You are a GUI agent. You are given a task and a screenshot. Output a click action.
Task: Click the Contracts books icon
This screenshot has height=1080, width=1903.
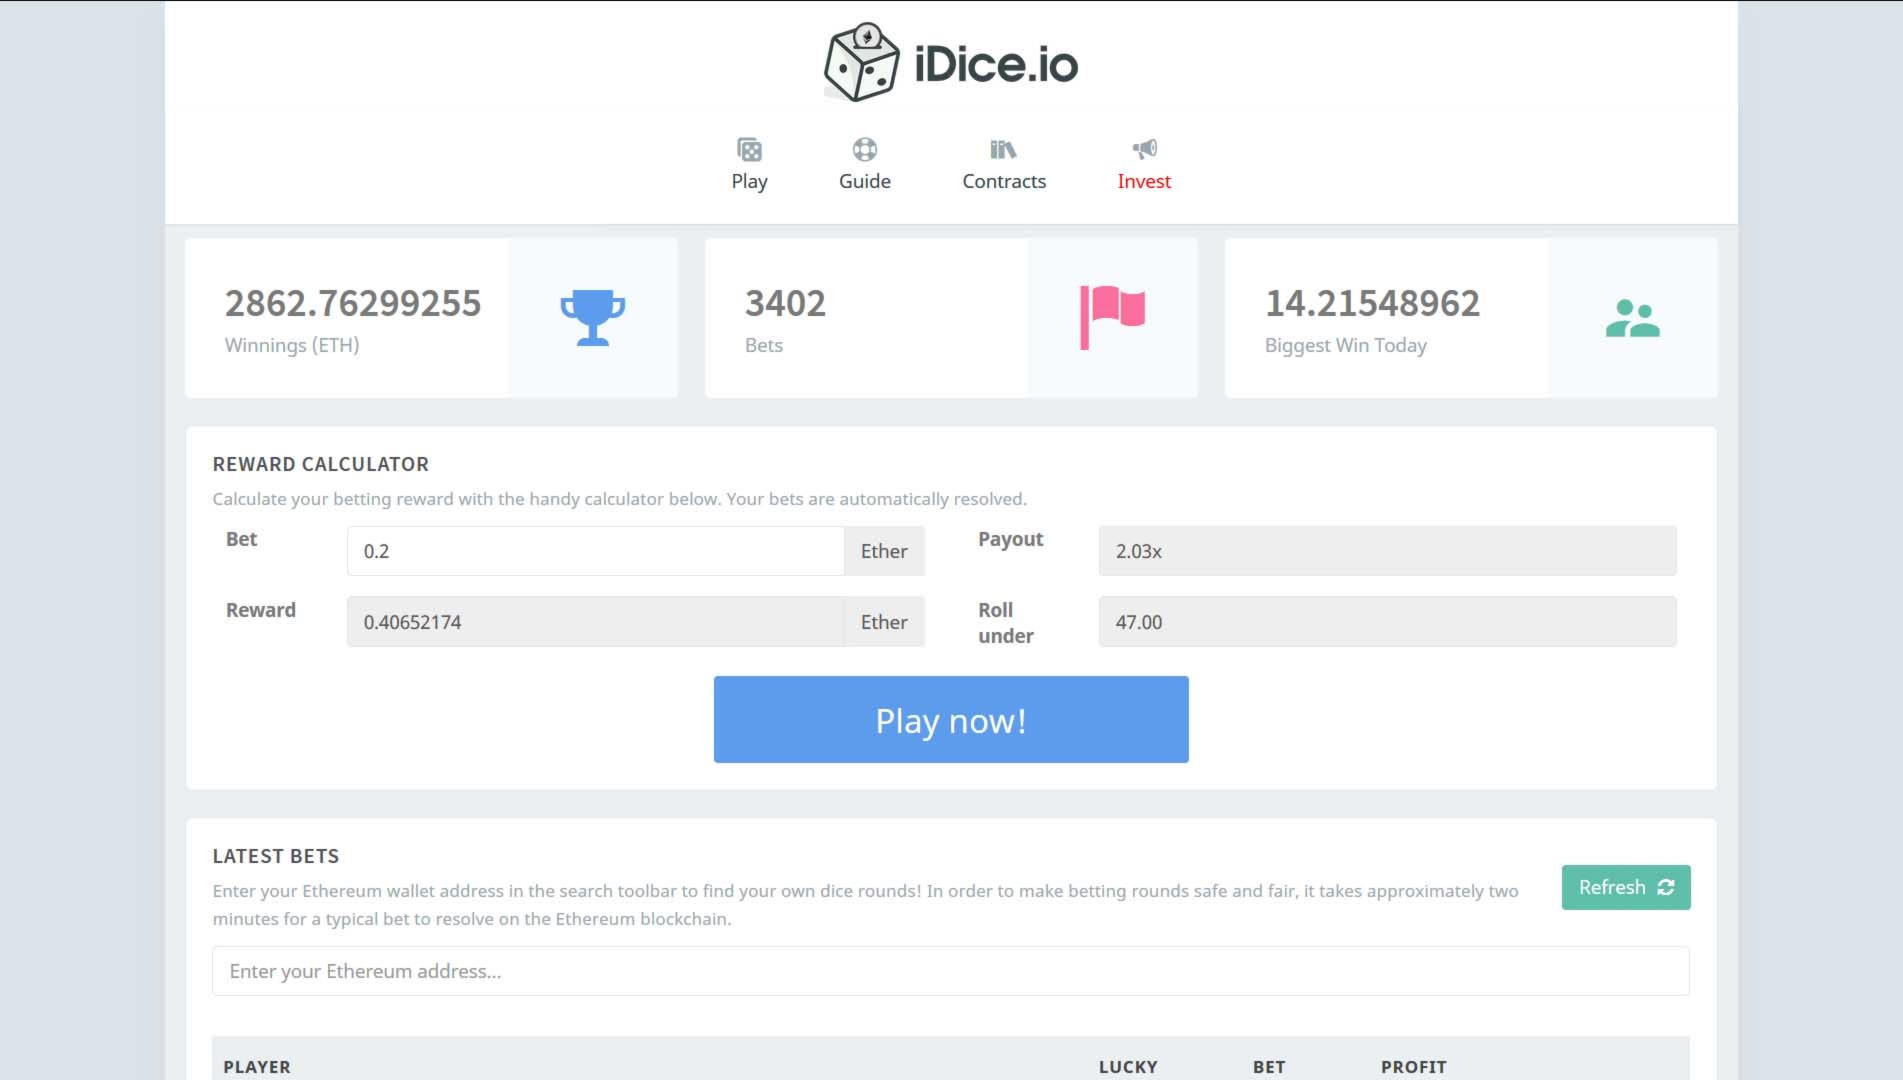point(1003,149)
